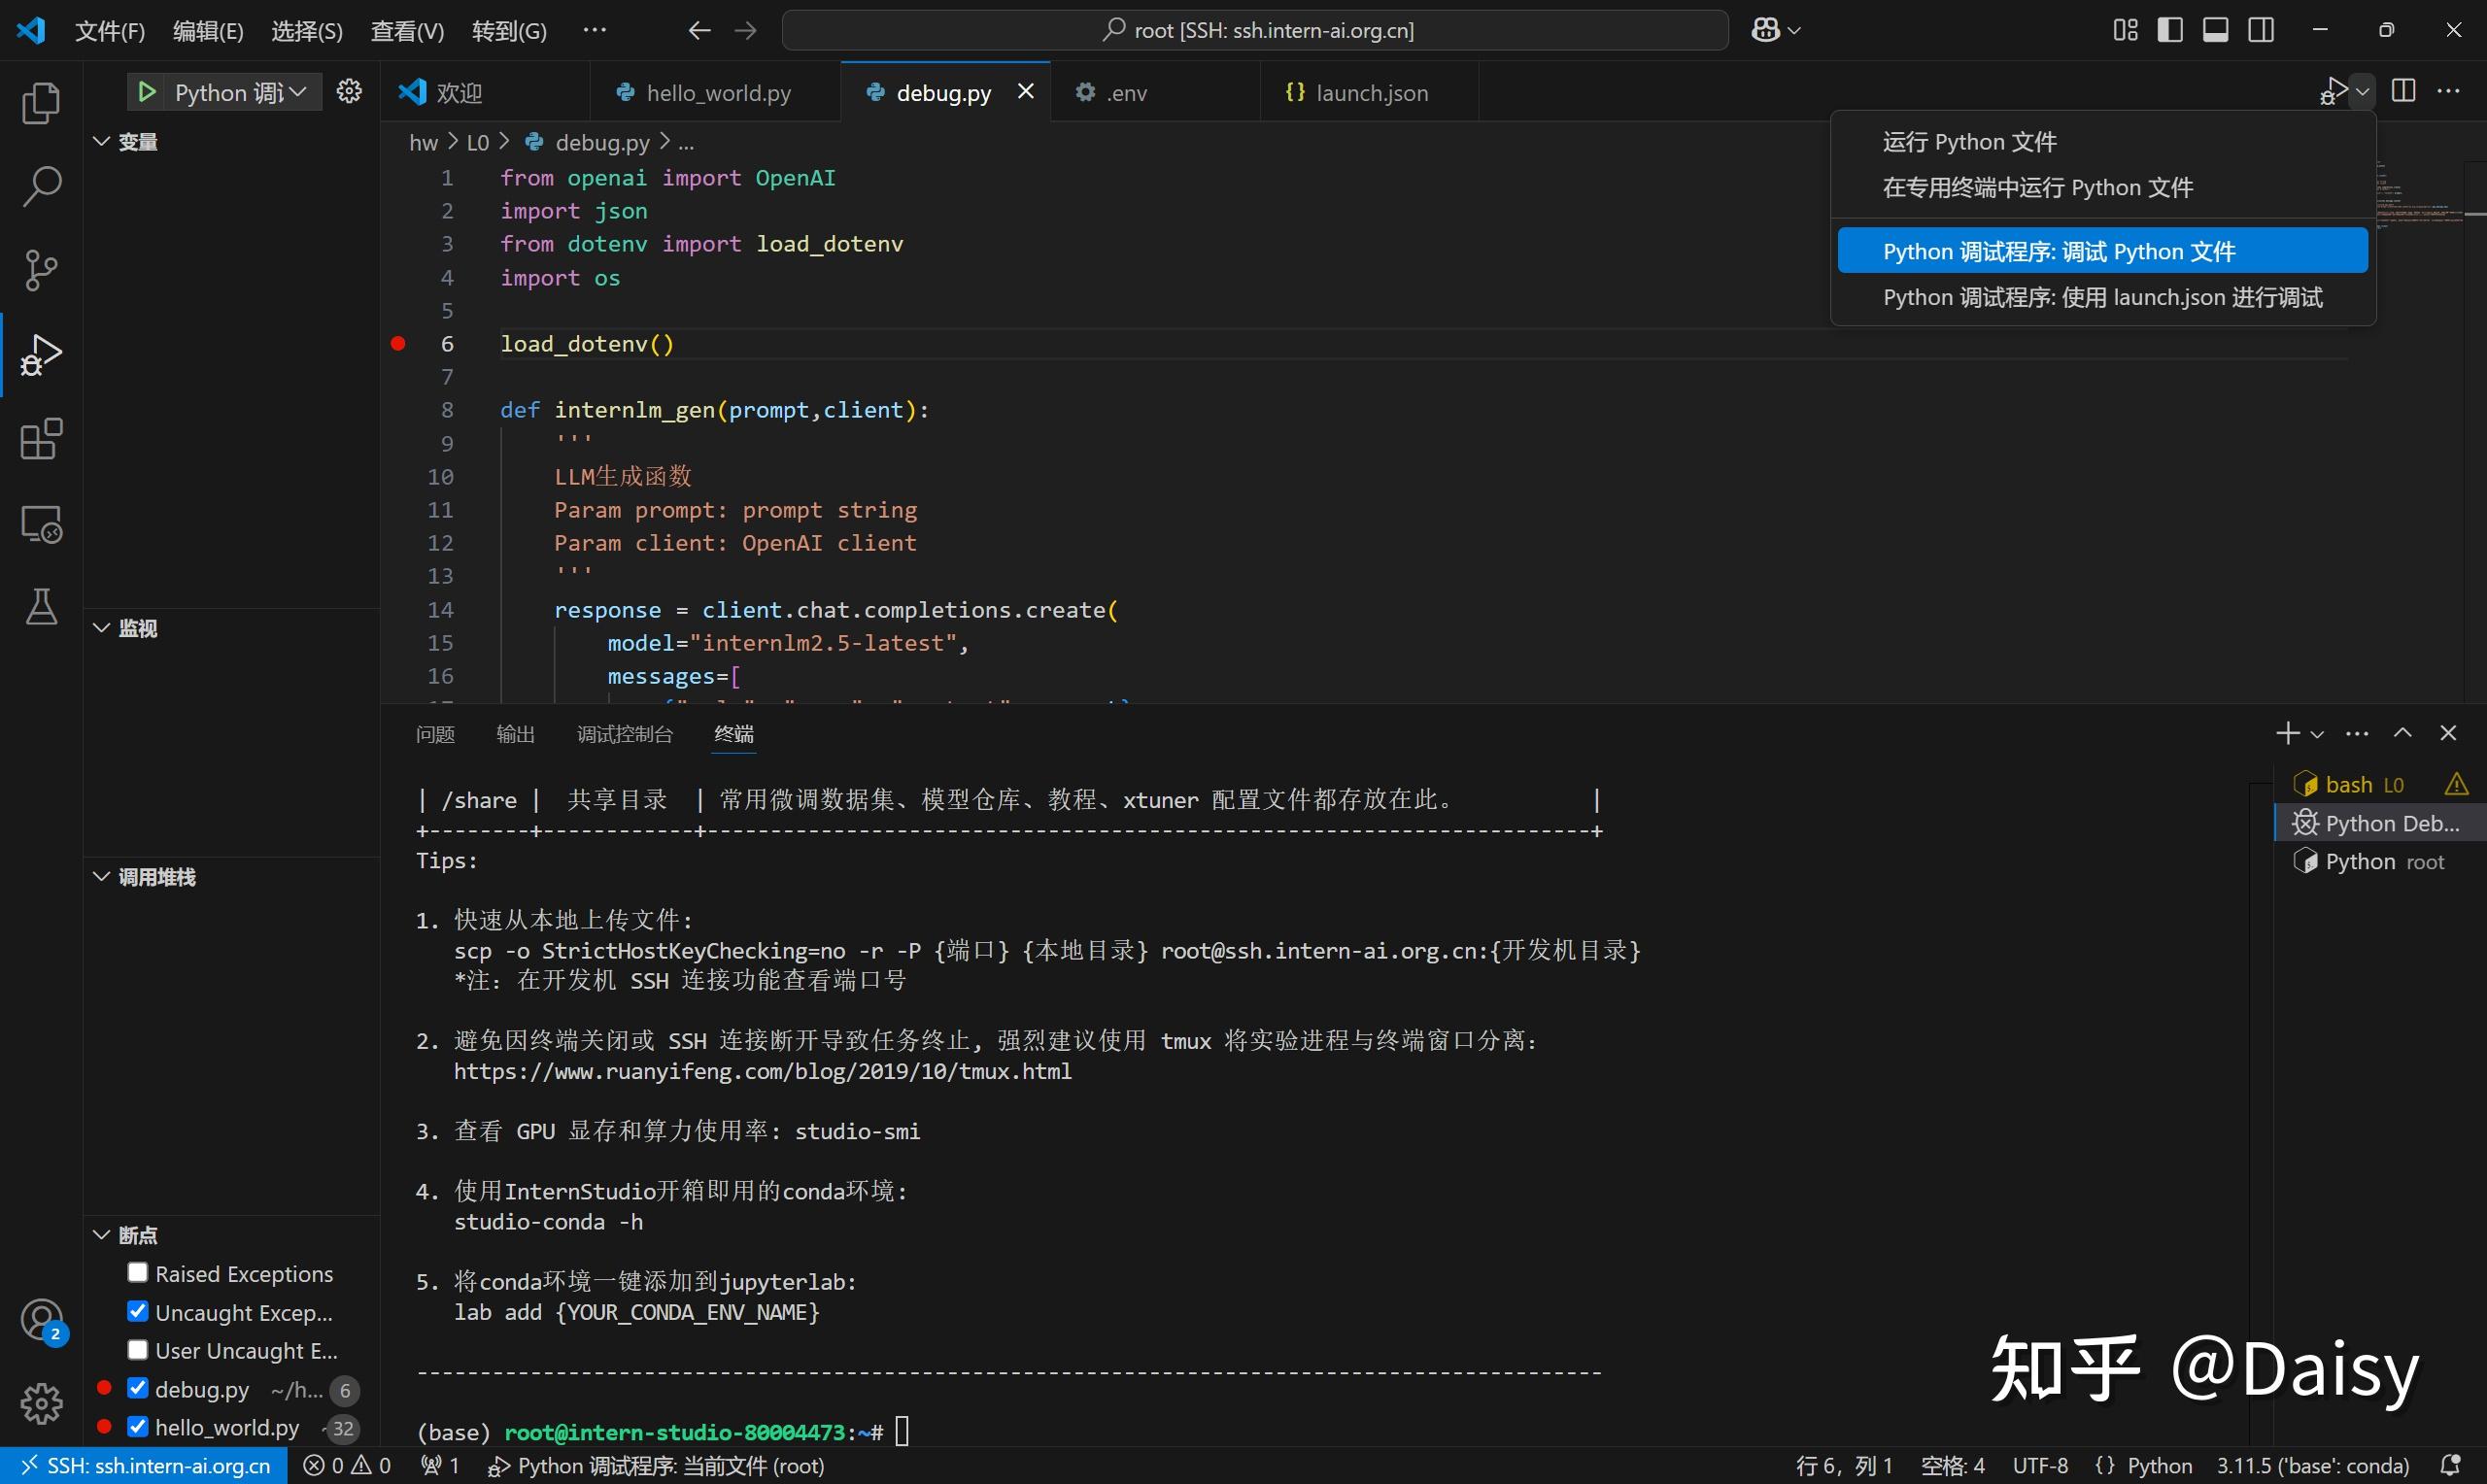Viewport: 2487px width, 1484px height.
Task: Open the Remote Explorer view
Action: [x=41, y=523]
